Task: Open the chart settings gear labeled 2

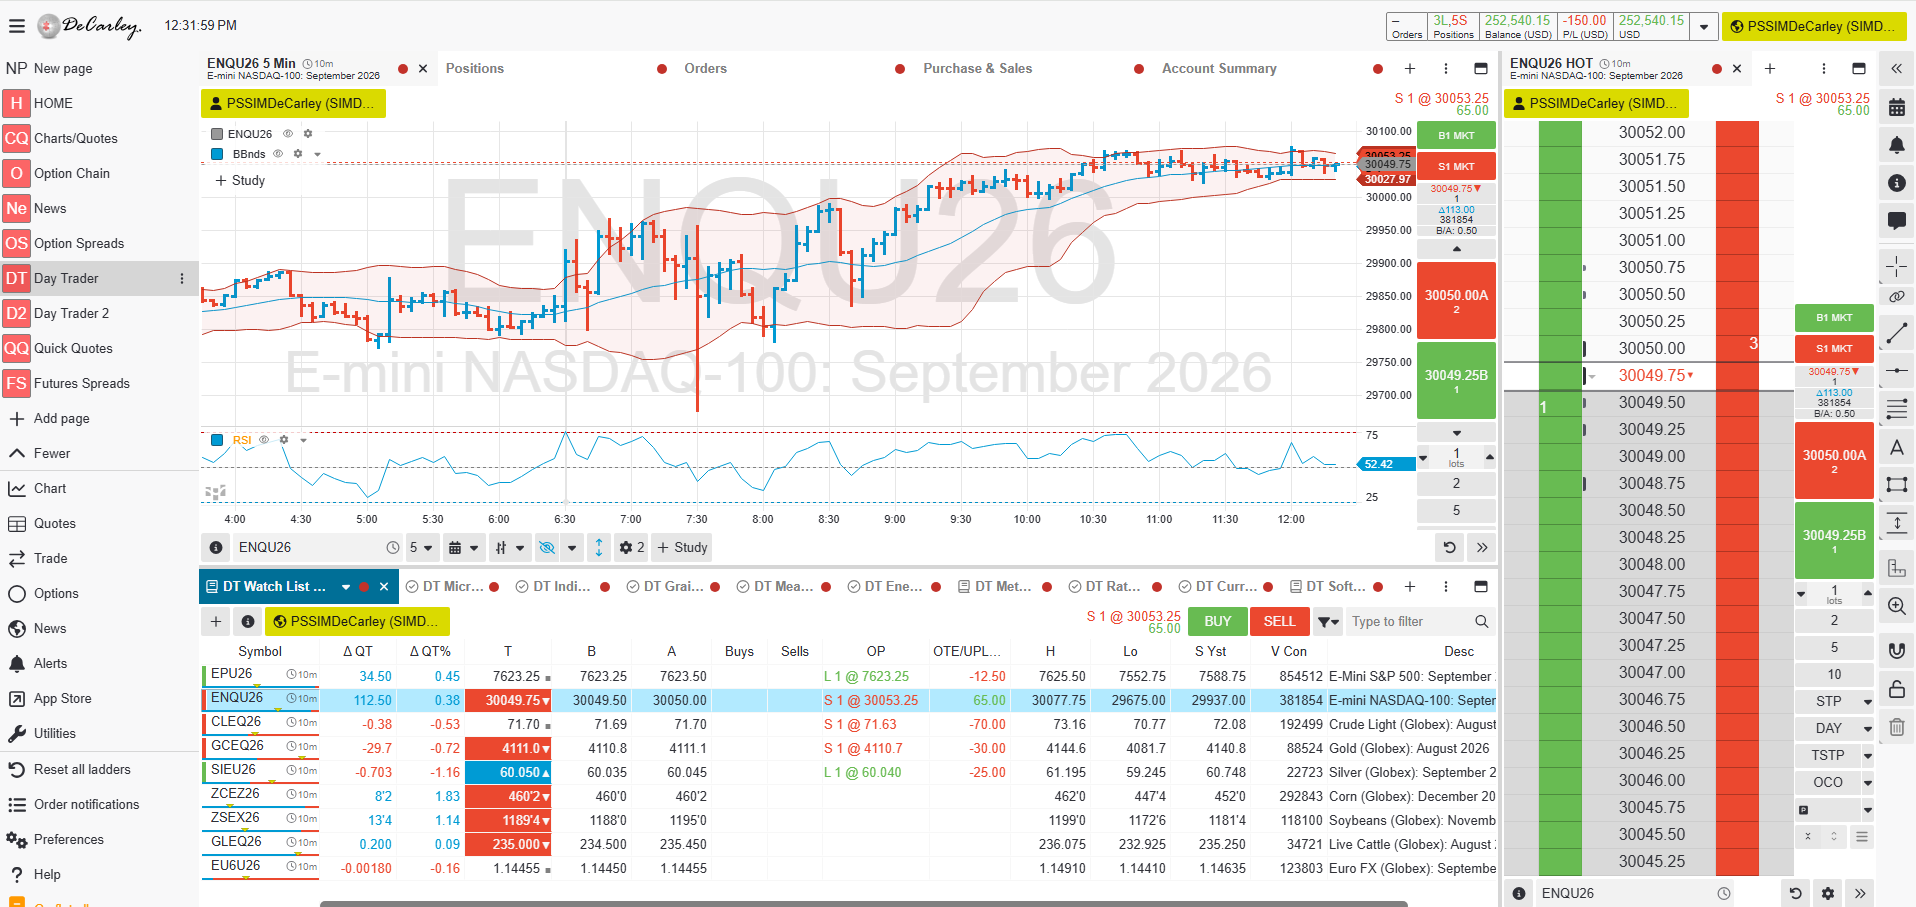Action: tap(631, 548)
